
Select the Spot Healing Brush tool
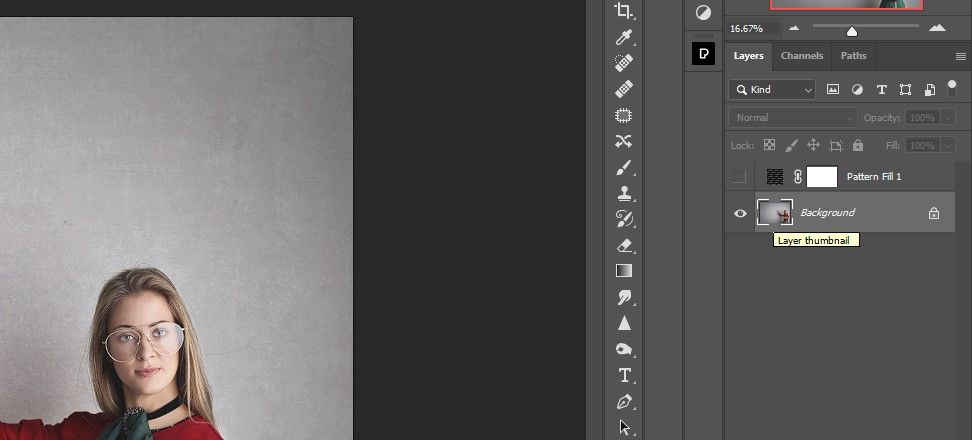coord(624,63)
